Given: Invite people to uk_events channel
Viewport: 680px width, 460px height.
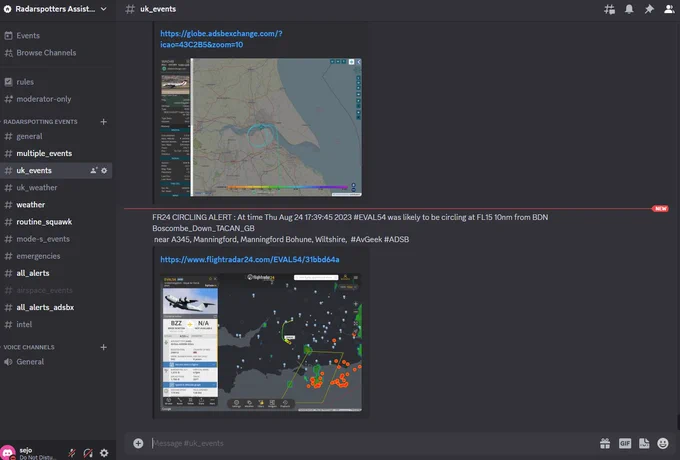Looking at the screenshot, I should pos(94,170).
